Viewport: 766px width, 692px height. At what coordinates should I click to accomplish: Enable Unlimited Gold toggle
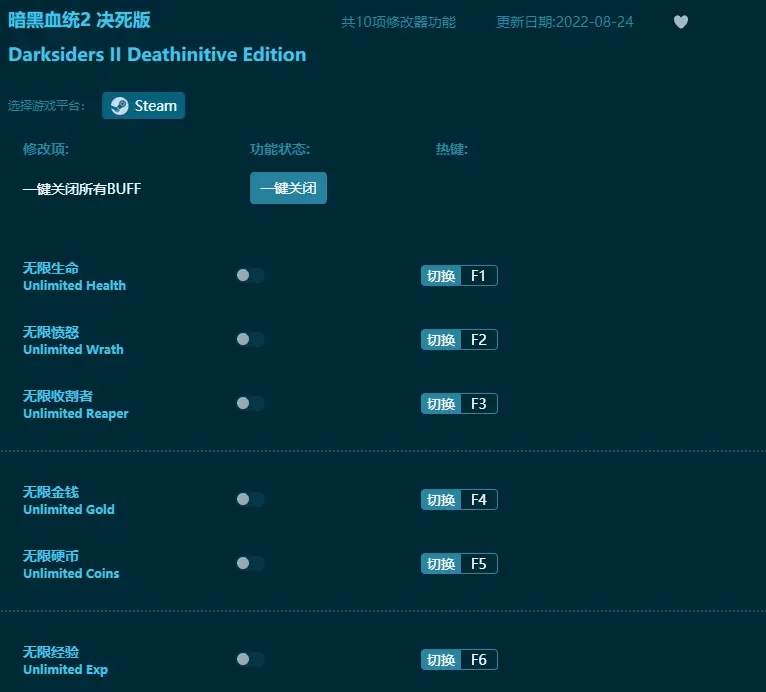tap(250, 500)
